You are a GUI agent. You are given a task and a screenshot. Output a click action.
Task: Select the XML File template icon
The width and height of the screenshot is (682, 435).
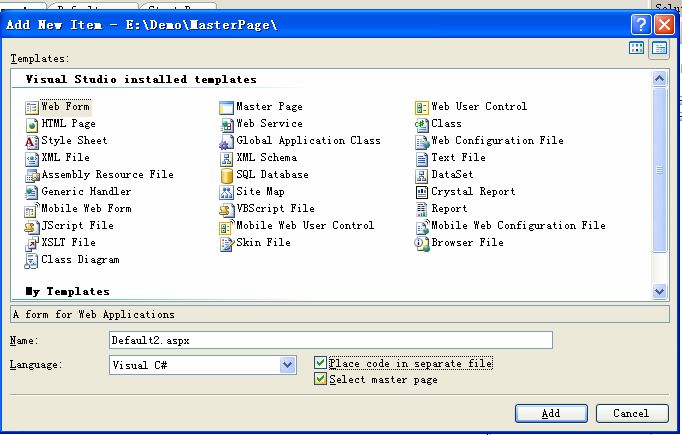pos(32,159)
